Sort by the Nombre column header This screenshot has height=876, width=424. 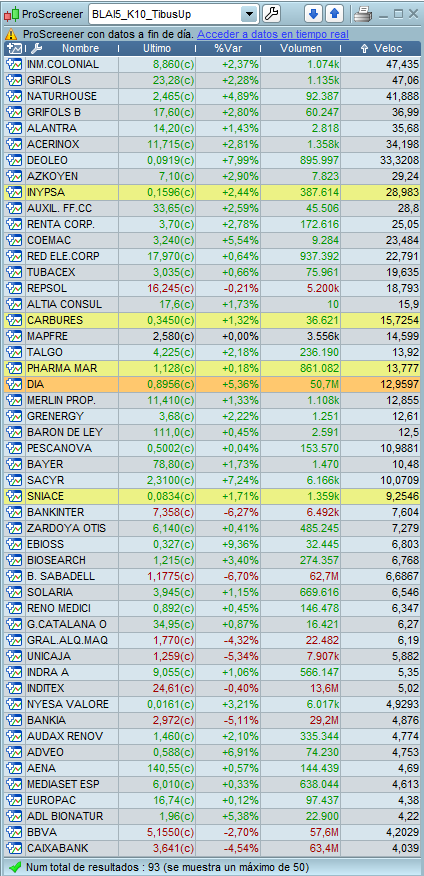[80, 49]
